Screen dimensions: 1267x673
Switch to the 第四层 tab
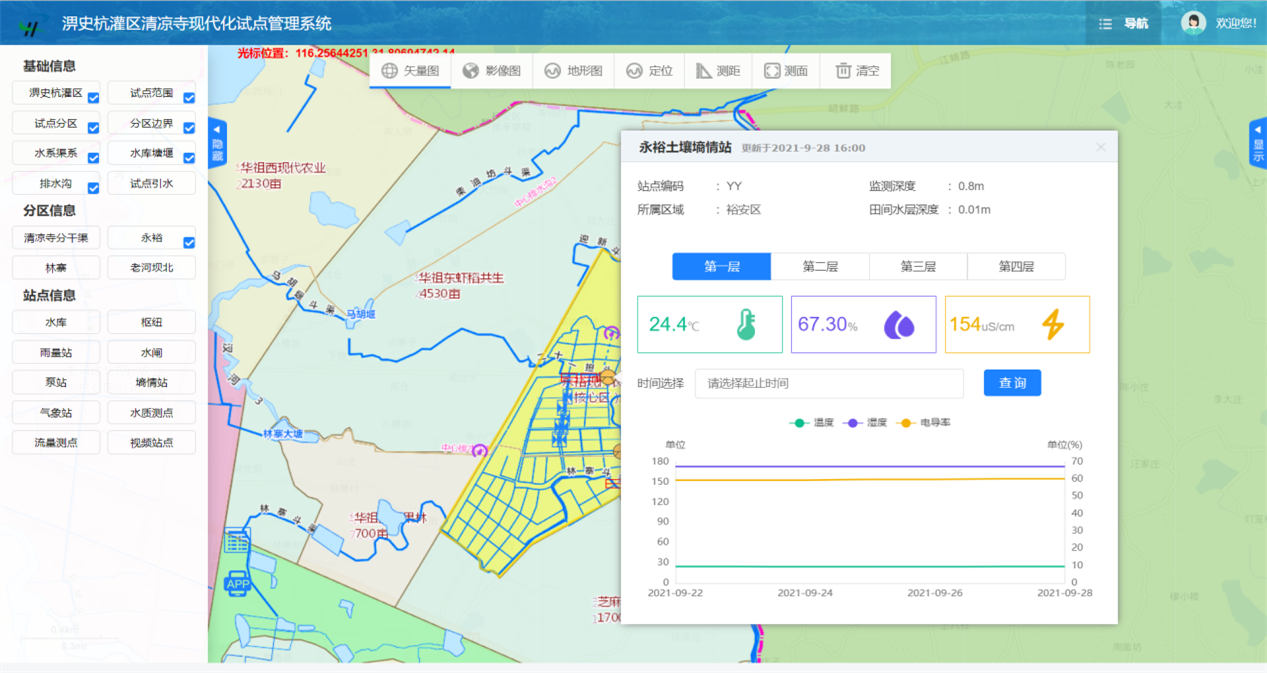(1015, 267)
